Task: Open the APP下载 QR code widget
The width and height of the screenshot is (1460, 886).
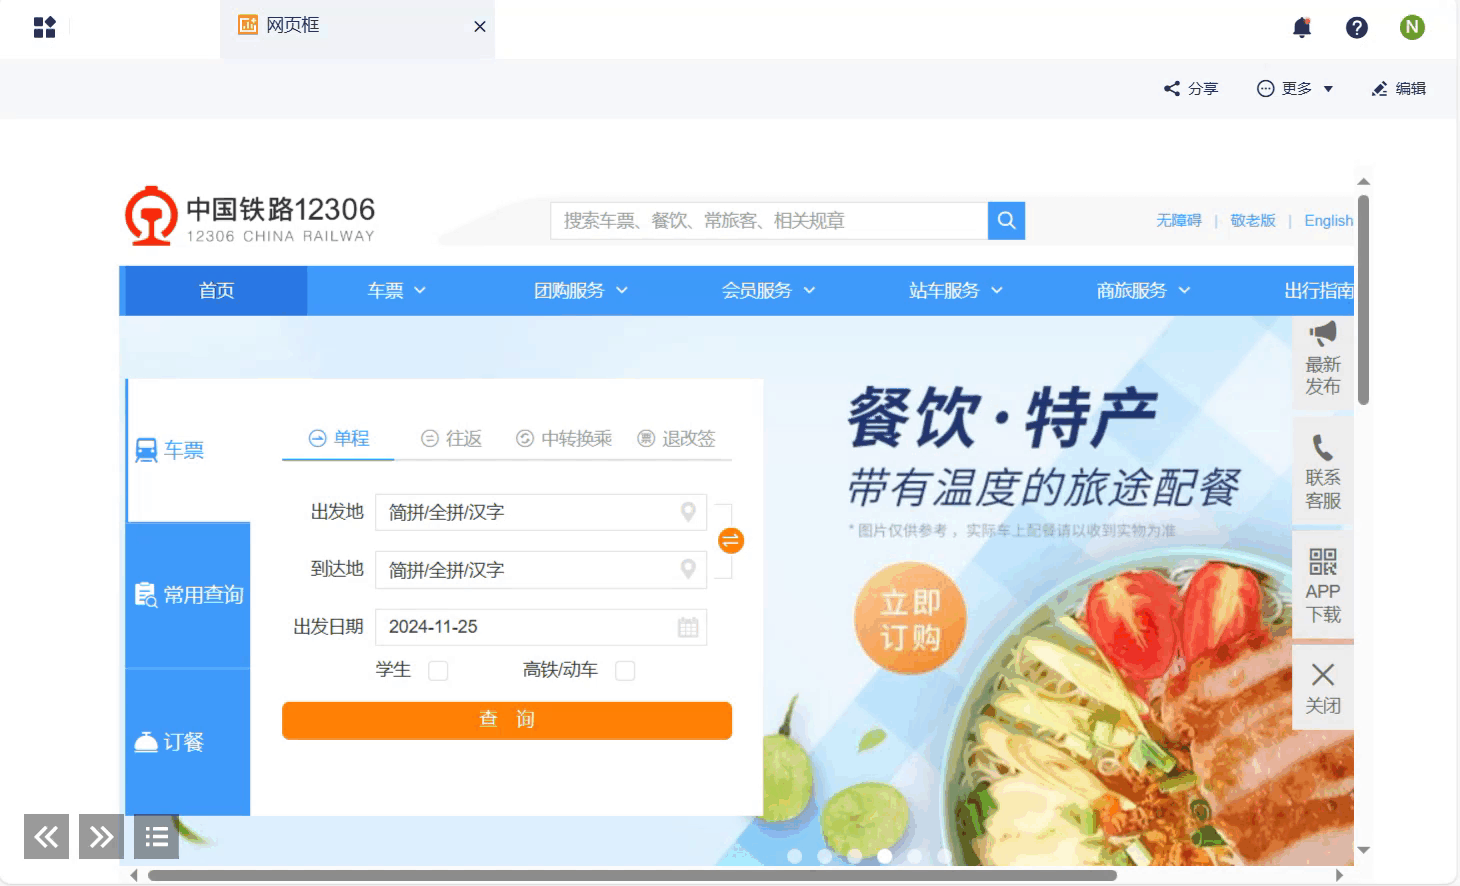Action: tap(1323, 585)
